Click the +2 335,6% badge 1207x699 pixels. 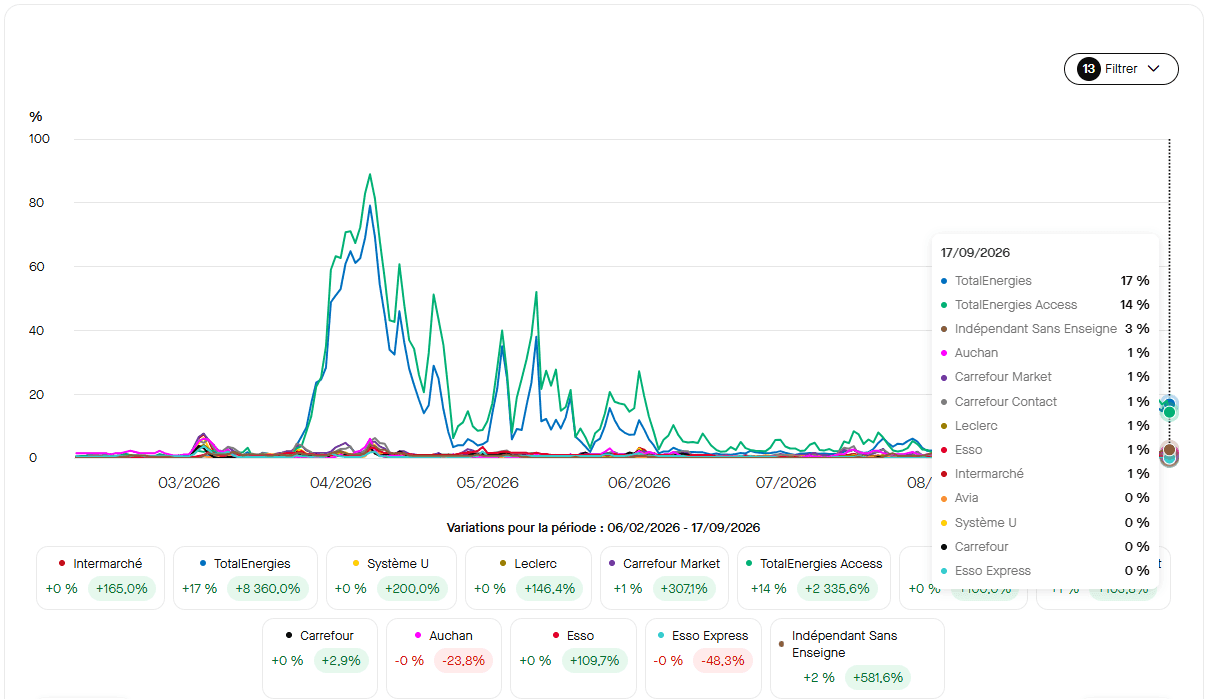pos(841,589)
